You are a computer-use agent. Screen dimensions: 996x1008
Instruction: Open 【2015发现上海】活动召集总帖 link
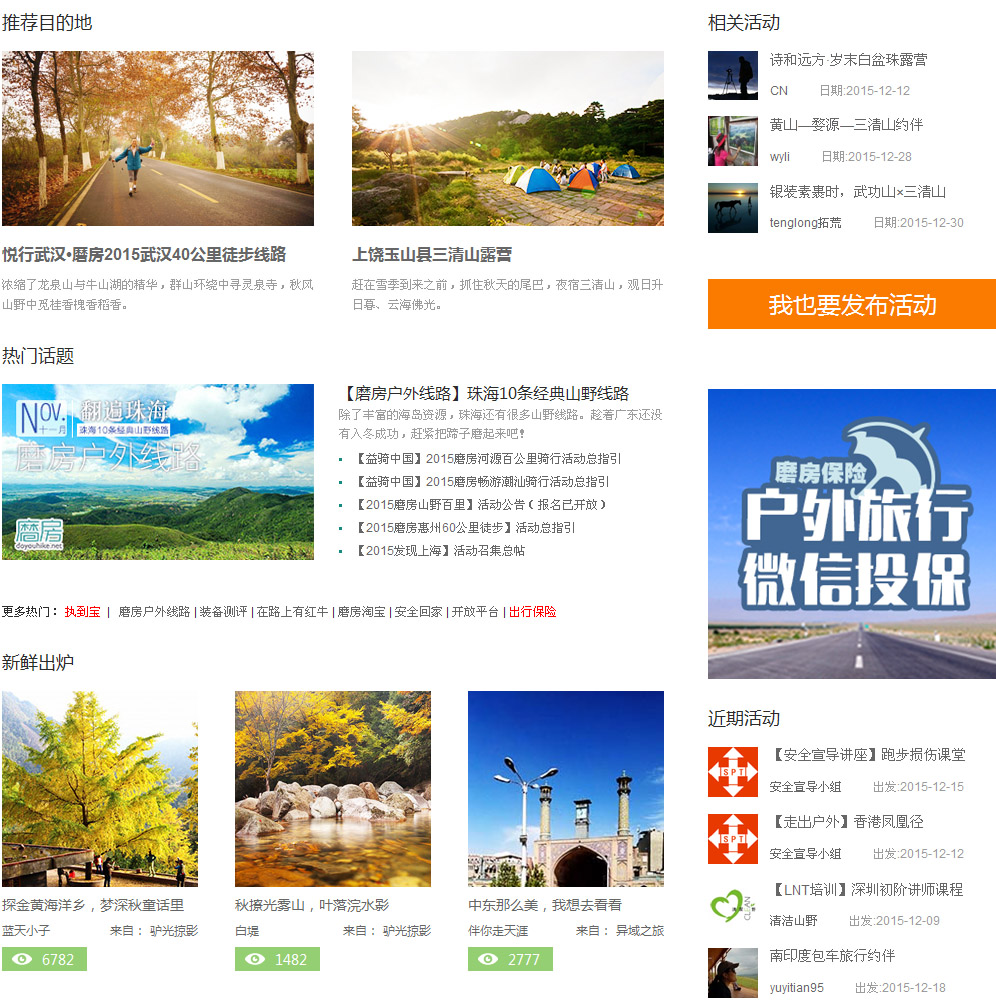(x=440, y=551)
